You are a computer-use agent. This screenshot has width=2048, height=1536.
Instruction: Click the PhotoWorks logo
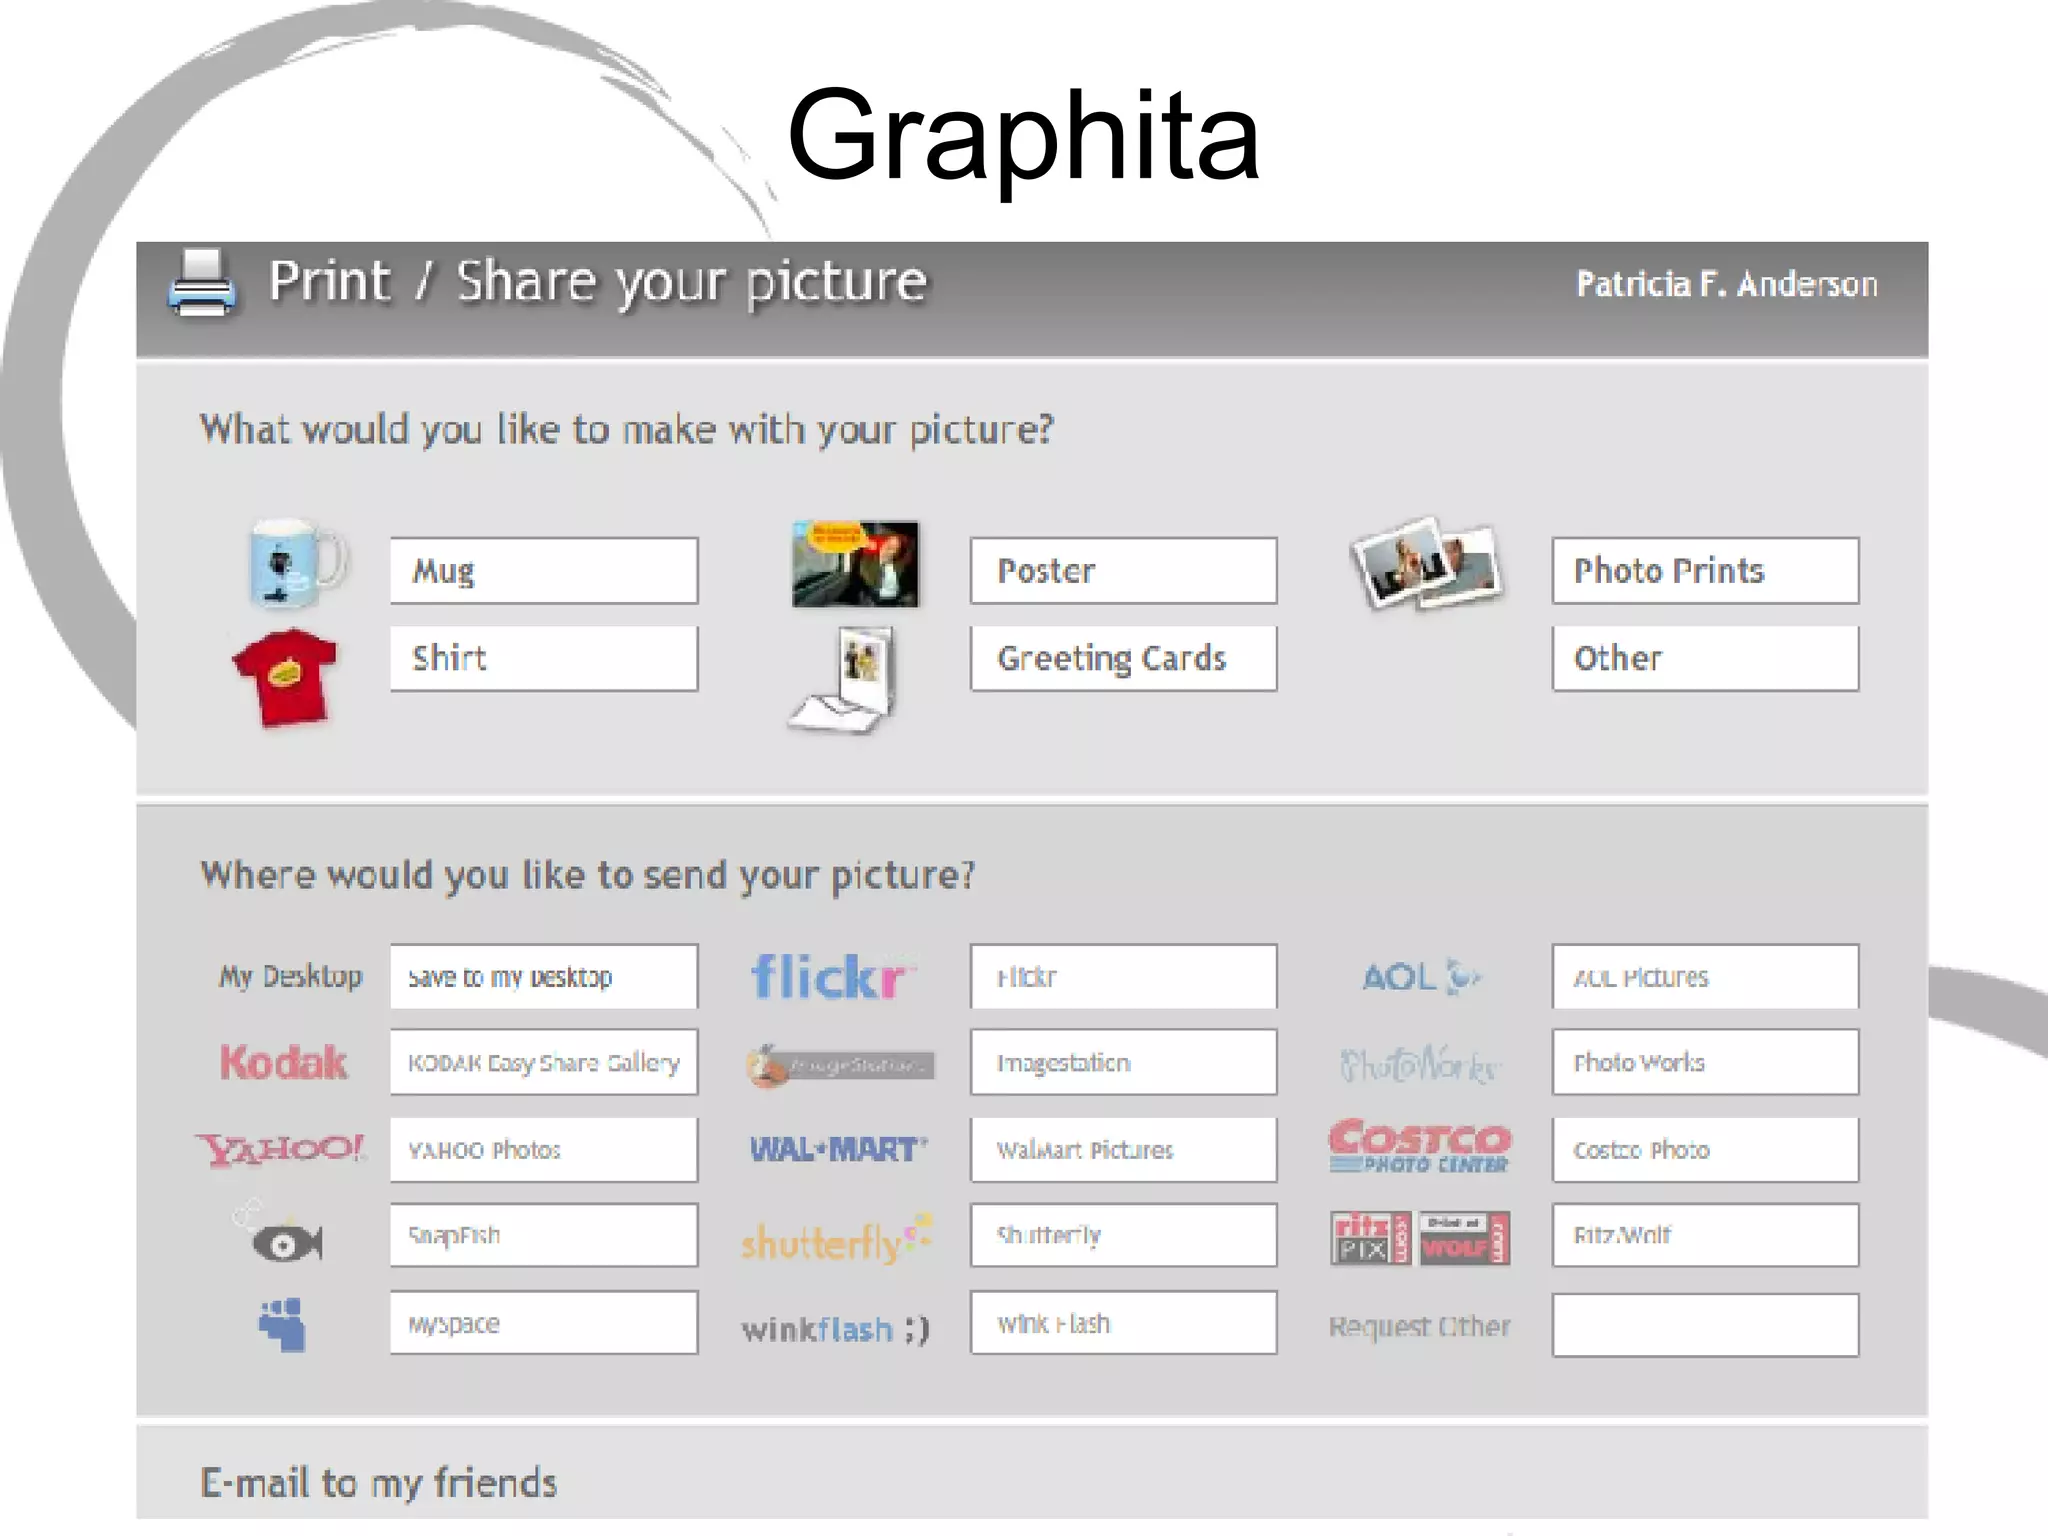[x=1420, y=1065]
